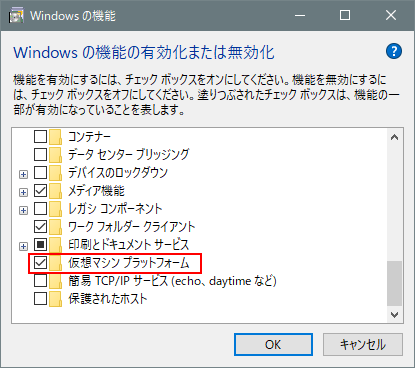This screenshot has width=415, height=368.
Task: Minimize the Windows の機能 dialog
Action: point(300,15)
